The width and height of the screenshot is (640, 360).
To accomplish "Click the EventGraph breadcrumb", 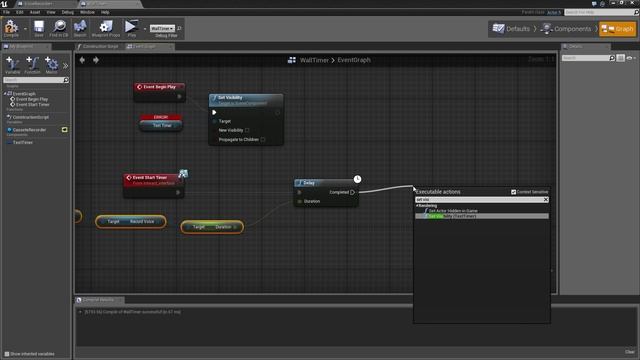I will [x=354, y=60].
